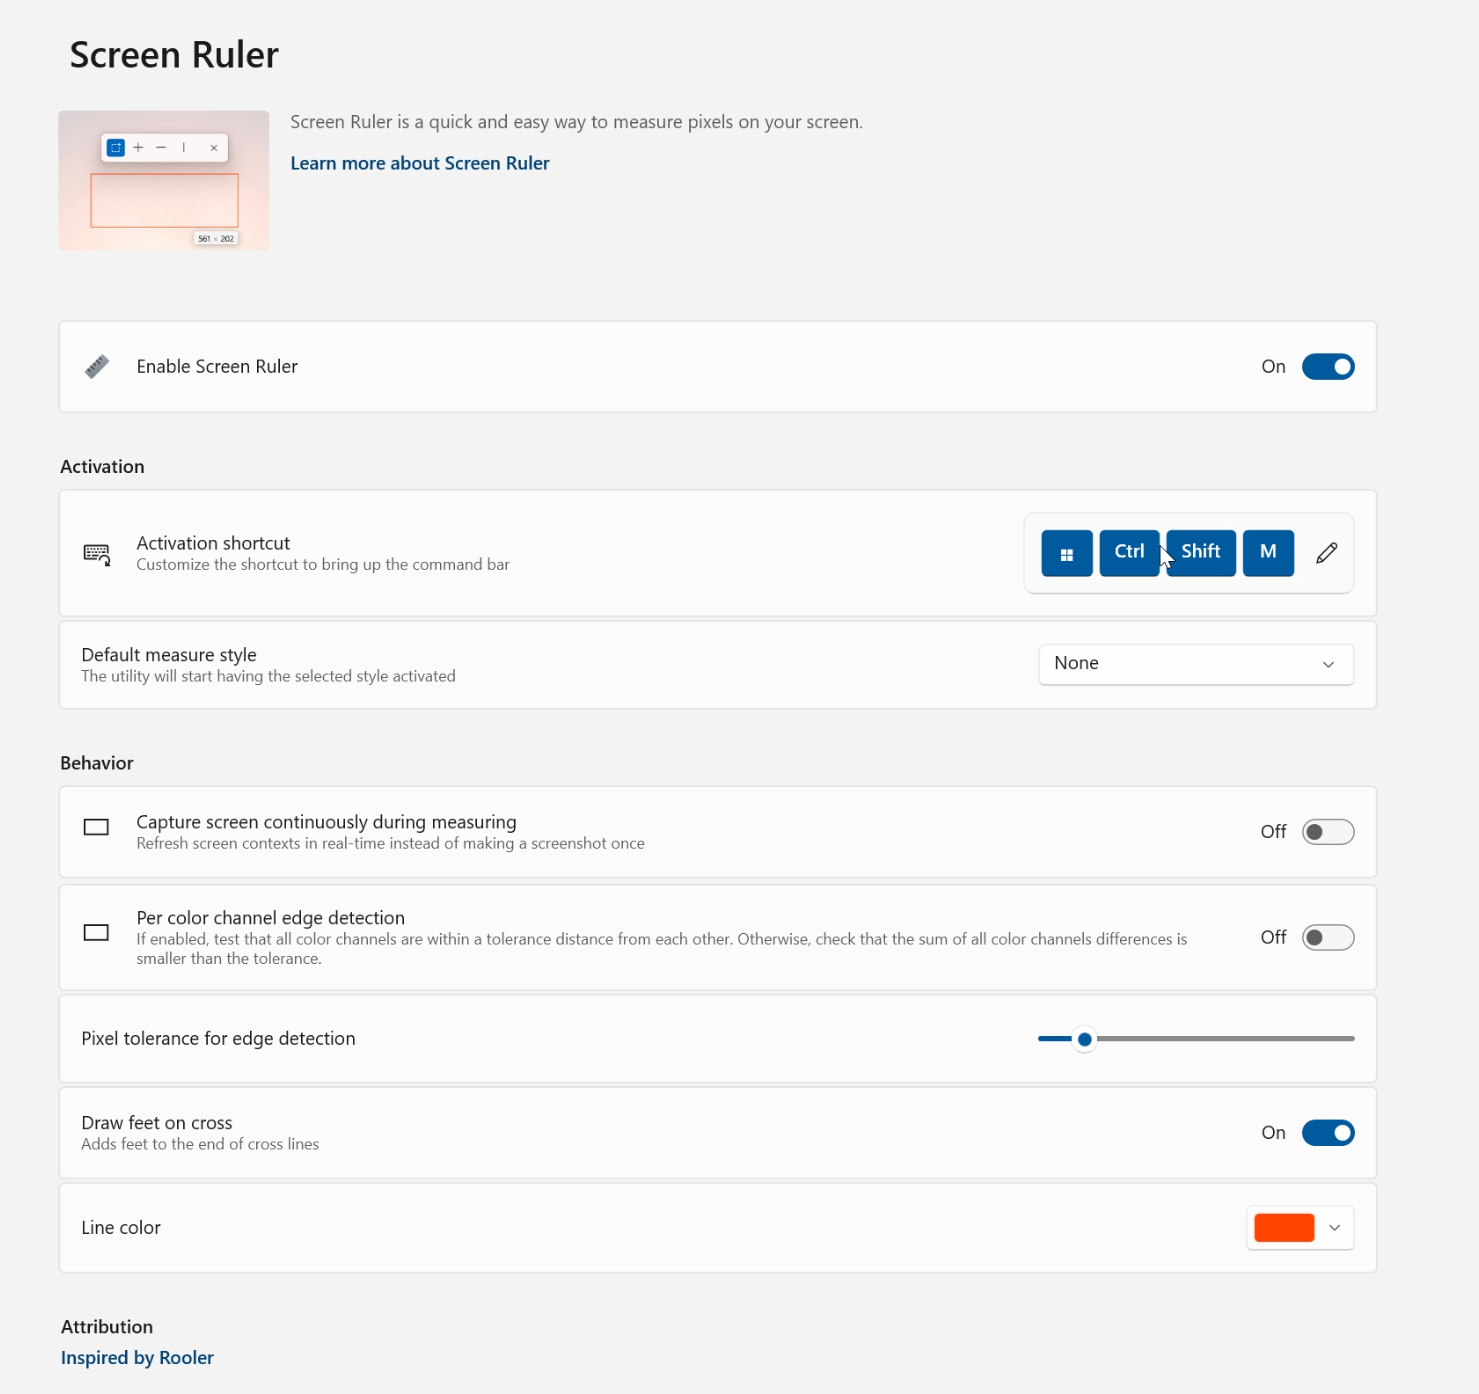The height and width of the screenshot is (1394, 1479).
Task: Click the keyboard icon next to Activation shortcut
Action: point(97,554)
